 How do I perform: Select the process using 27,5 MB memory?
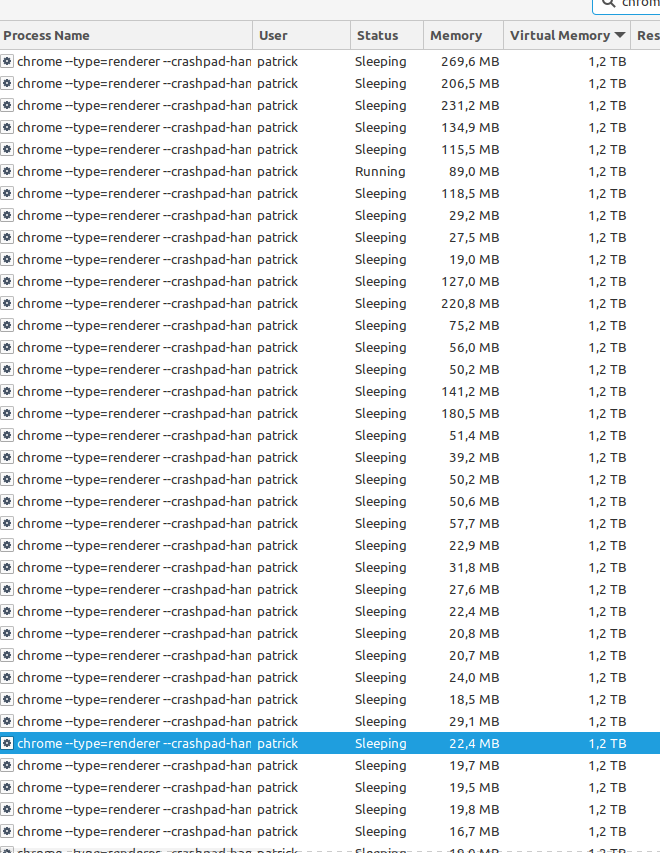point(330,238)
